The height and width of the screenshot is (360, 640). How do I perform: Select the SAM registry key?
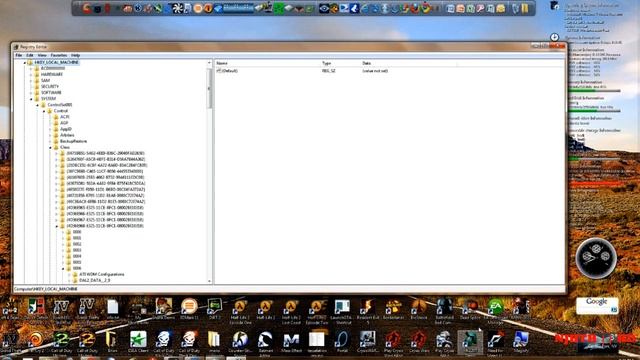[x=45, y=81]
